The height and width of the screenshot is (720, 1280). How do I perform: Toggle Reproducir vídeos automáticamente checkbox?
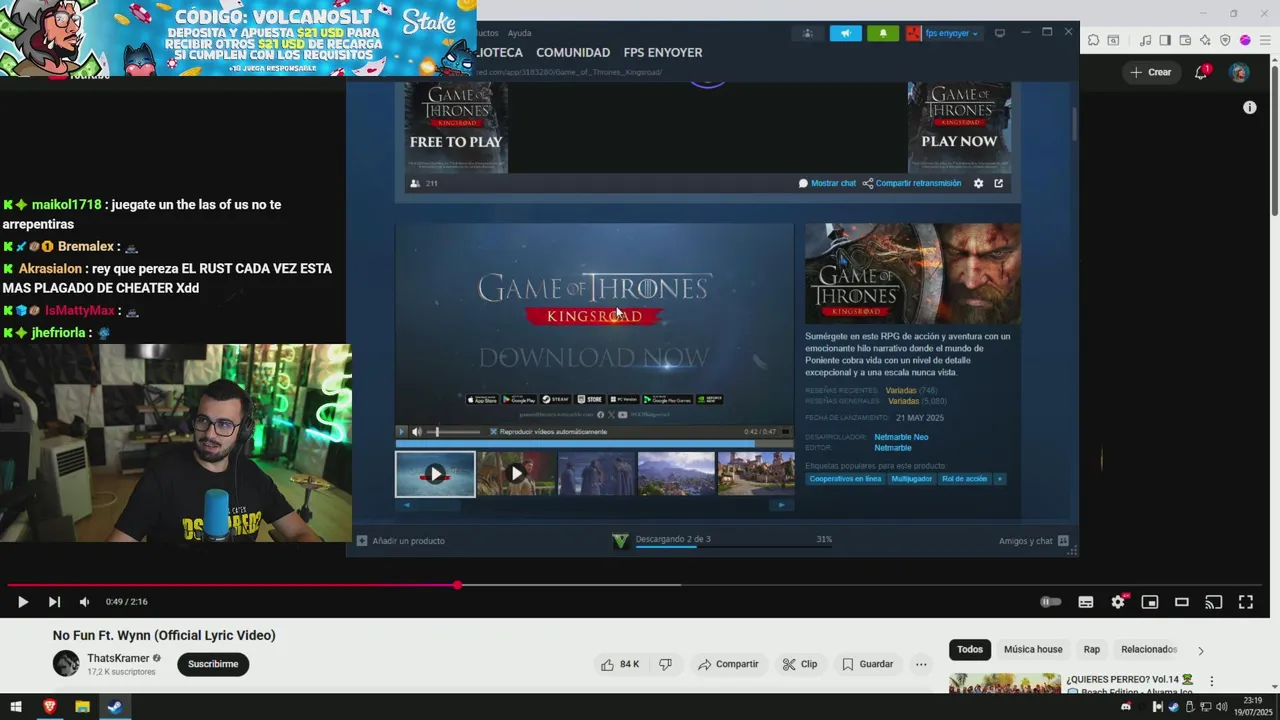coord(493,432)
